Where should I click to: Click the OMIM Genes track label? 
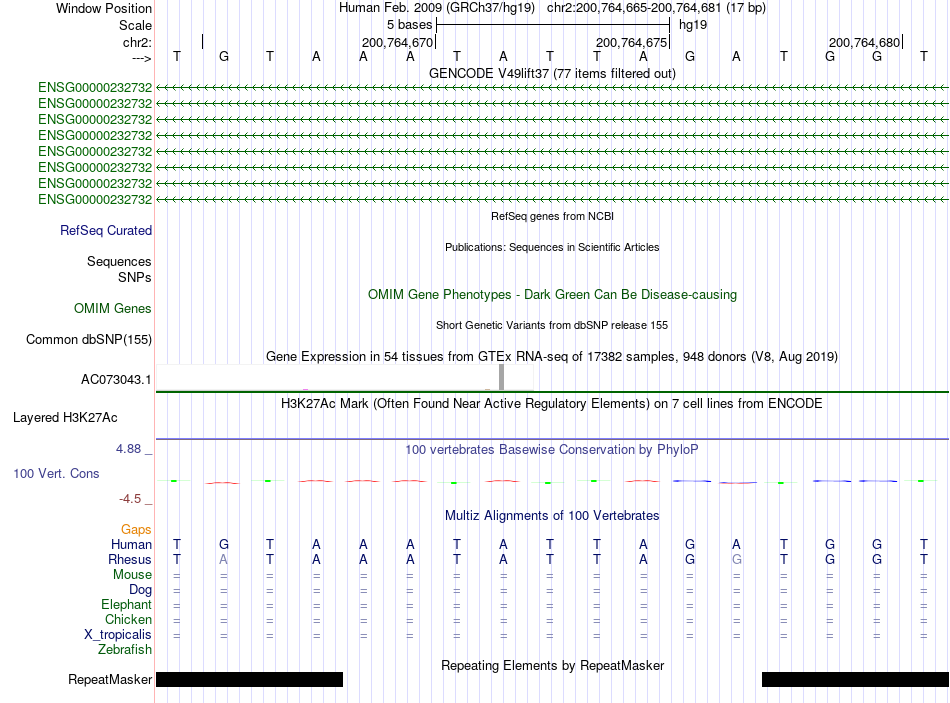point(113,308)
